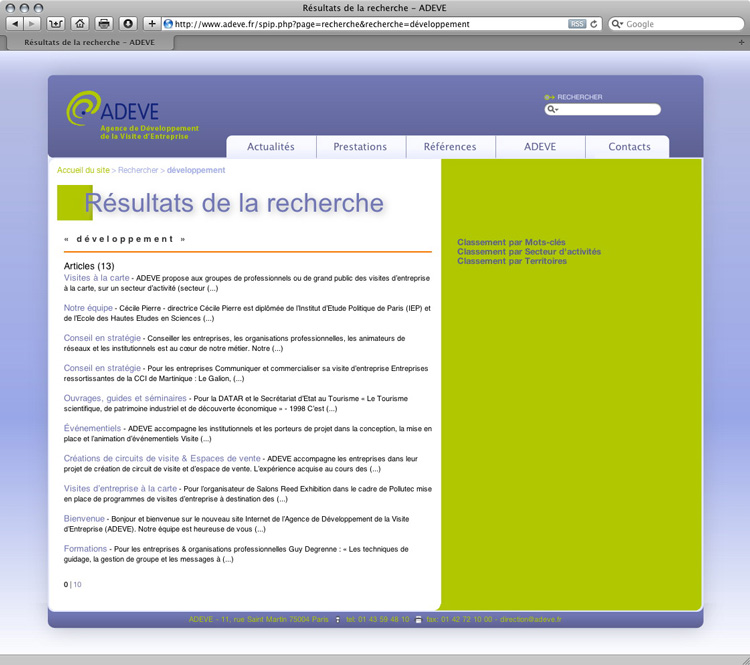The image size is (750, 665).
Task: Click the new tab plus button
Action: [x=741, y=43]
